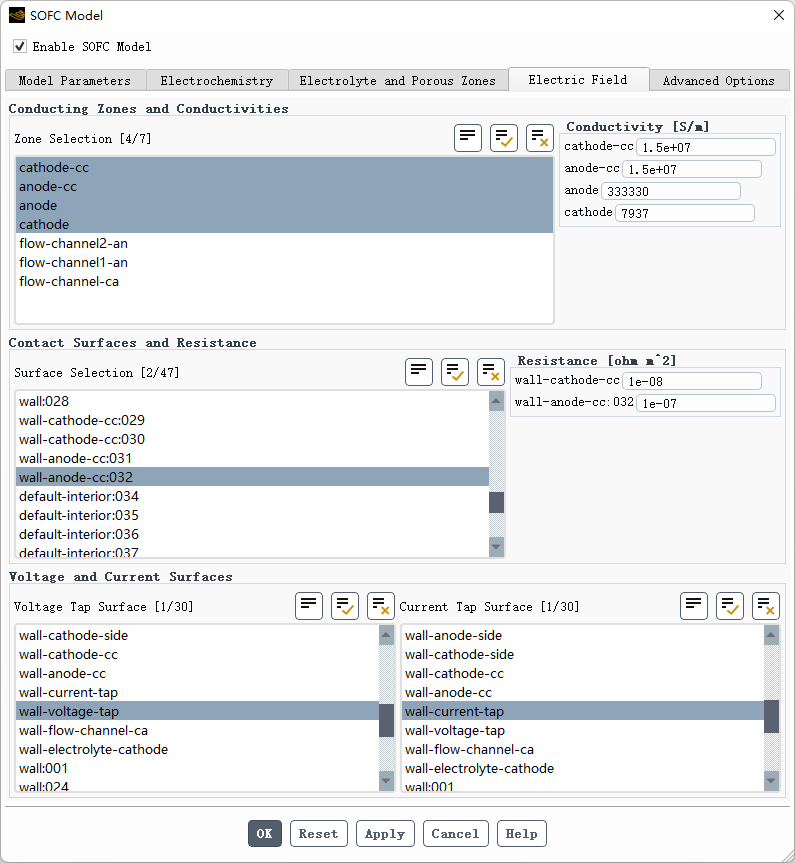Deselect all Voltage Tap surfaces
The image size is (795, 863).
(381, 606)
